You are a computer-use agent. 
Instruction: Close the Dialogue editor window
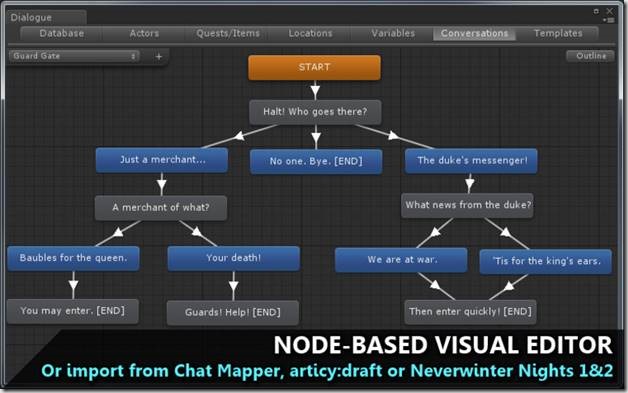[610, 11]
